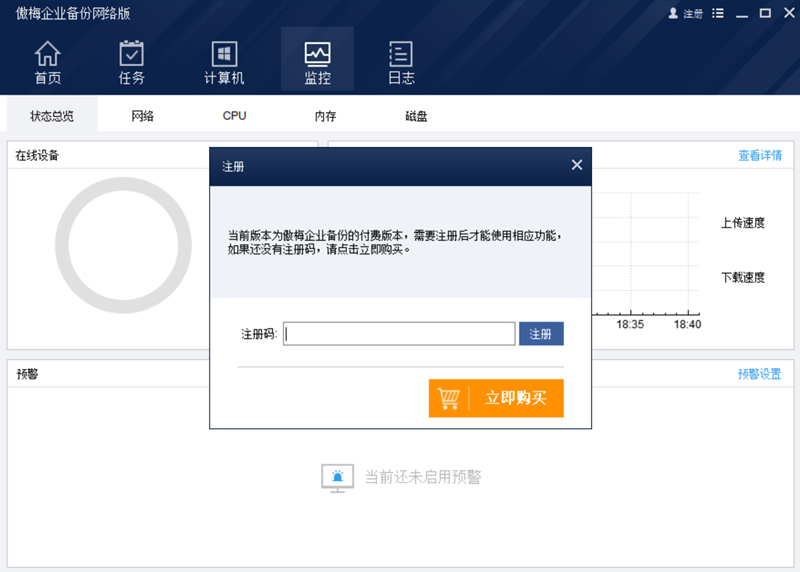Click the shopping cart icon
Viewport: 800px width, 572px height.
(449, 398)
